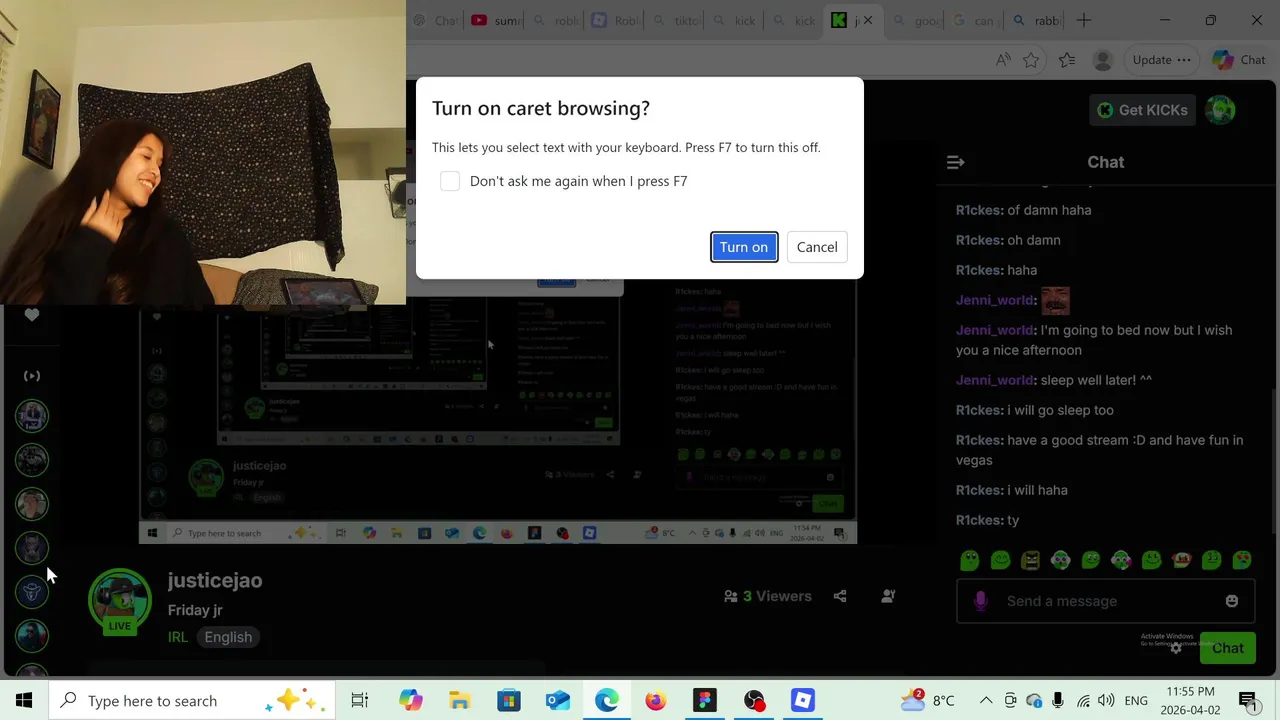Switch to the tiktok search tab
1280x720 pixels.
[676, 20]
